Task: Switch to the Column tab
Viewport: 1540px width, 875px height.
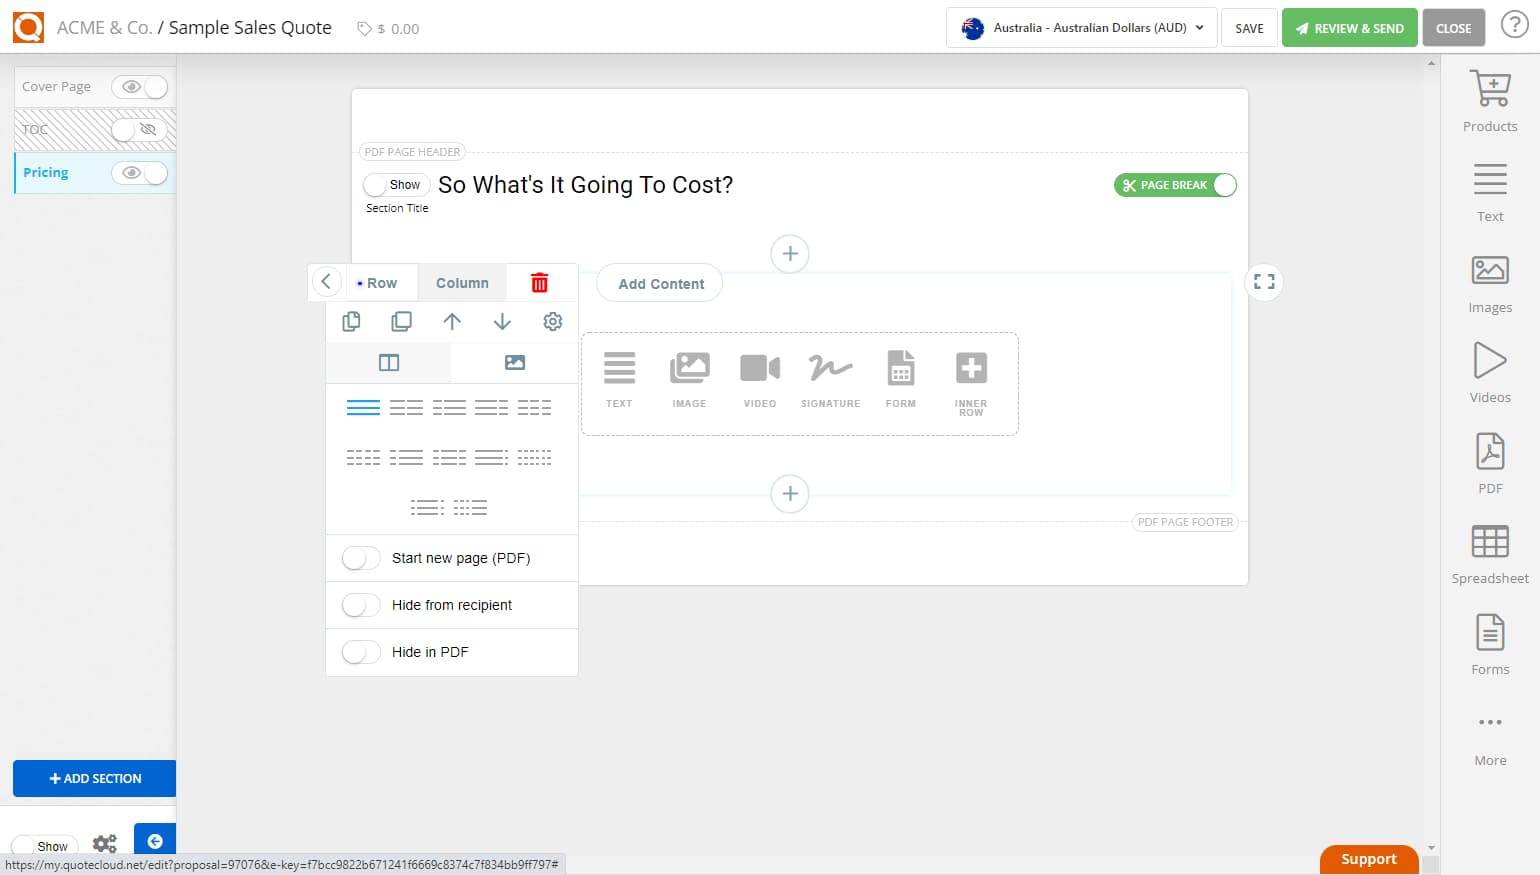Action: (x=461, y=282)
